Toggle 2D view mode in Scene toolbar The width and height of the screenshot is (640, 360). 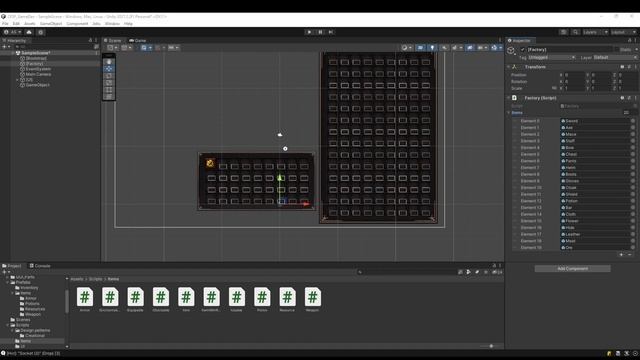[420, 48]
